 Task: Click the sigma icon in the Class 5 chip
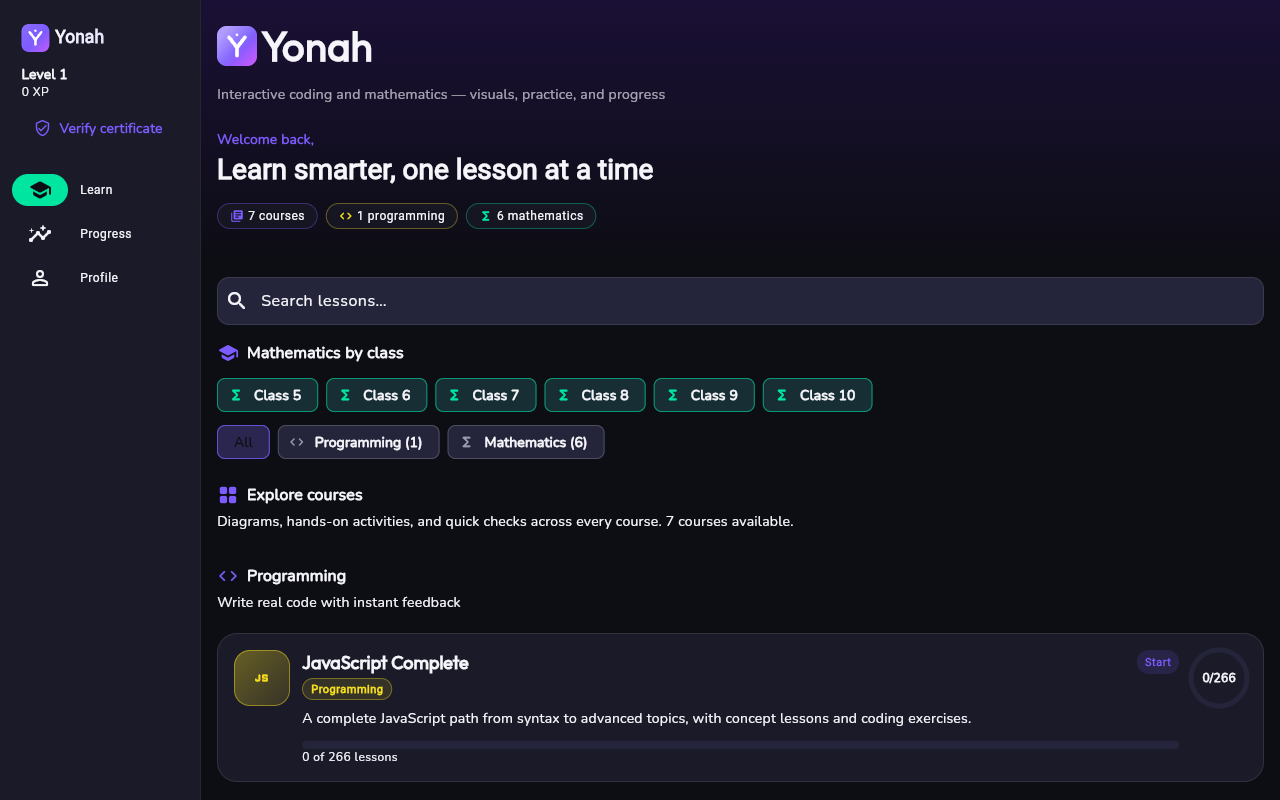pos(236,395)
